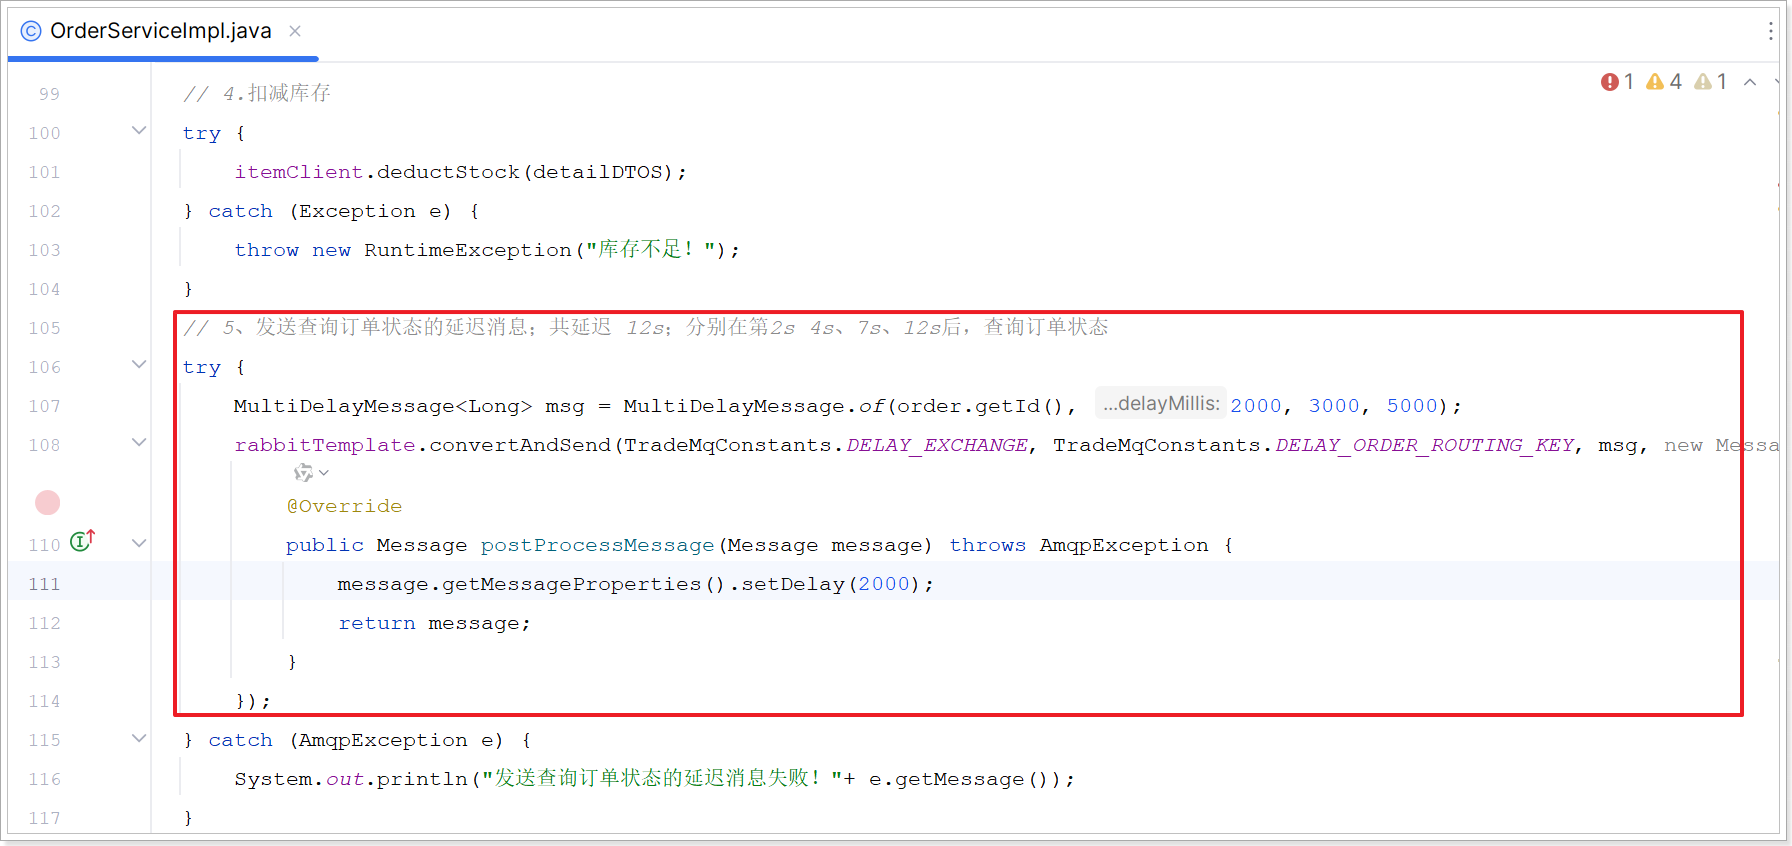The image size is (1792, 846).
Task: Open the editor tab options menu
Action: click(x=1770, y=31)
